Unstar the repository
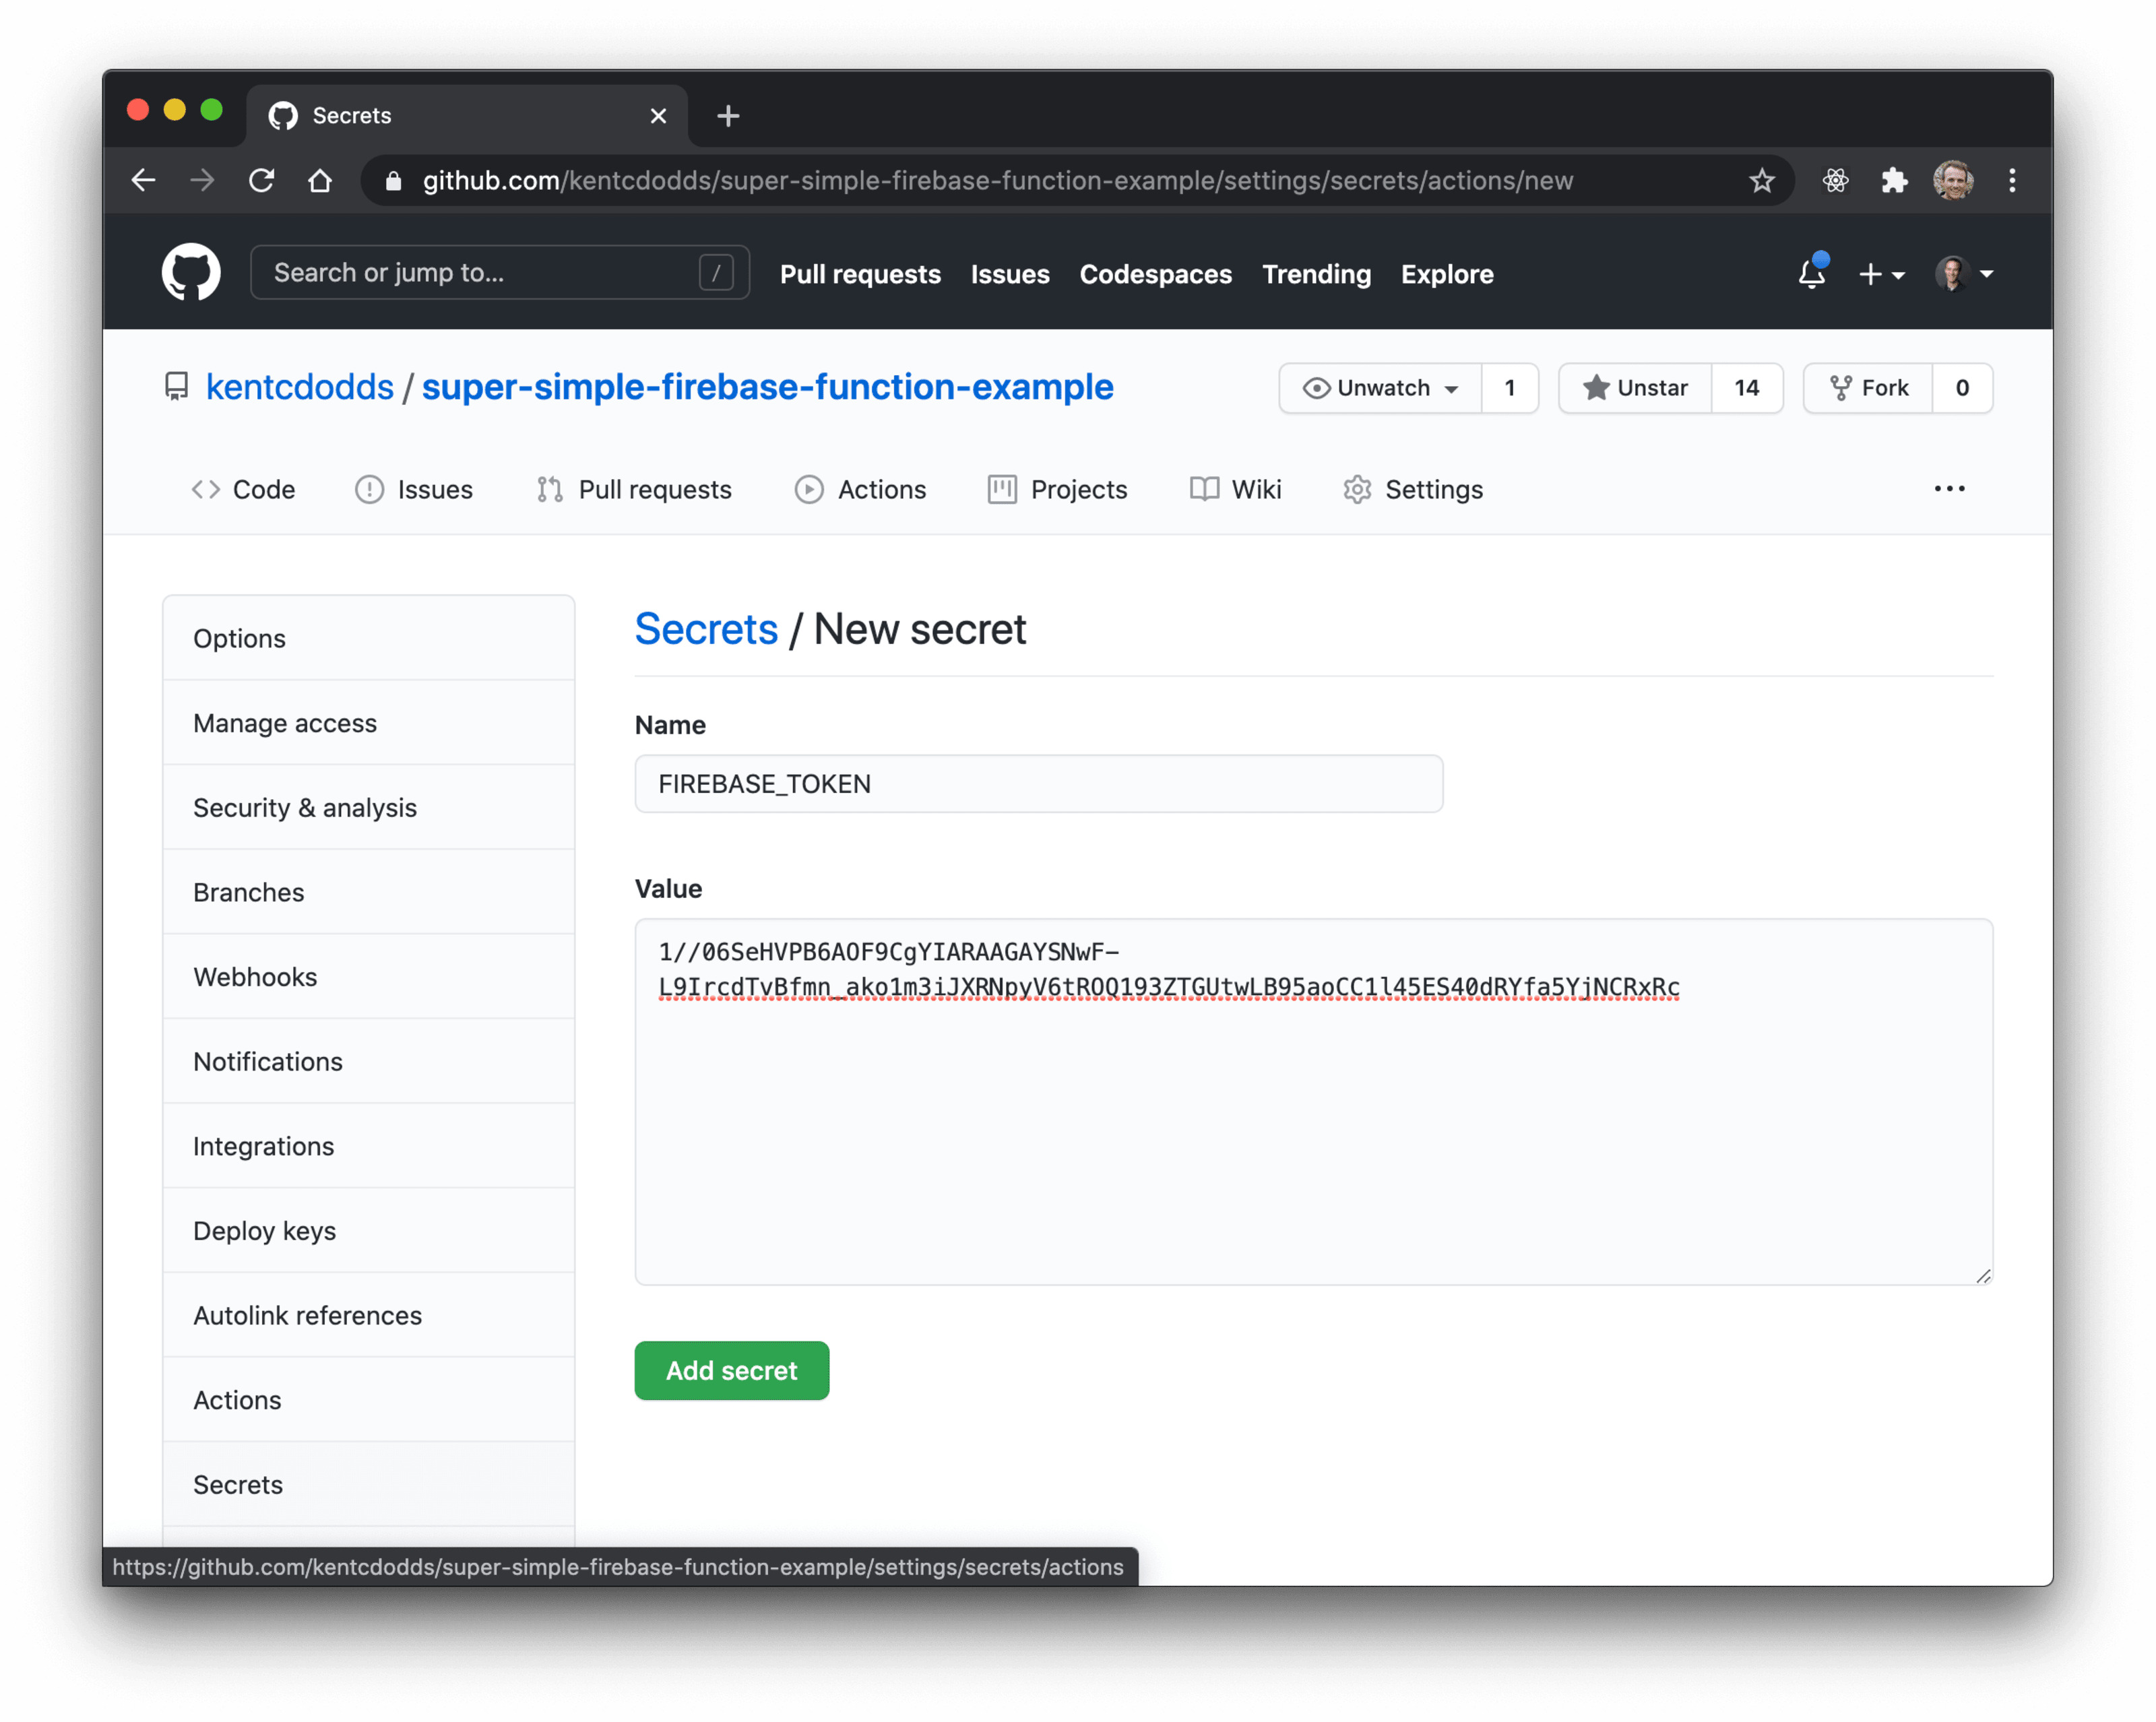This screenshot has width=2156, height=1722. [x=1635, y=388]
